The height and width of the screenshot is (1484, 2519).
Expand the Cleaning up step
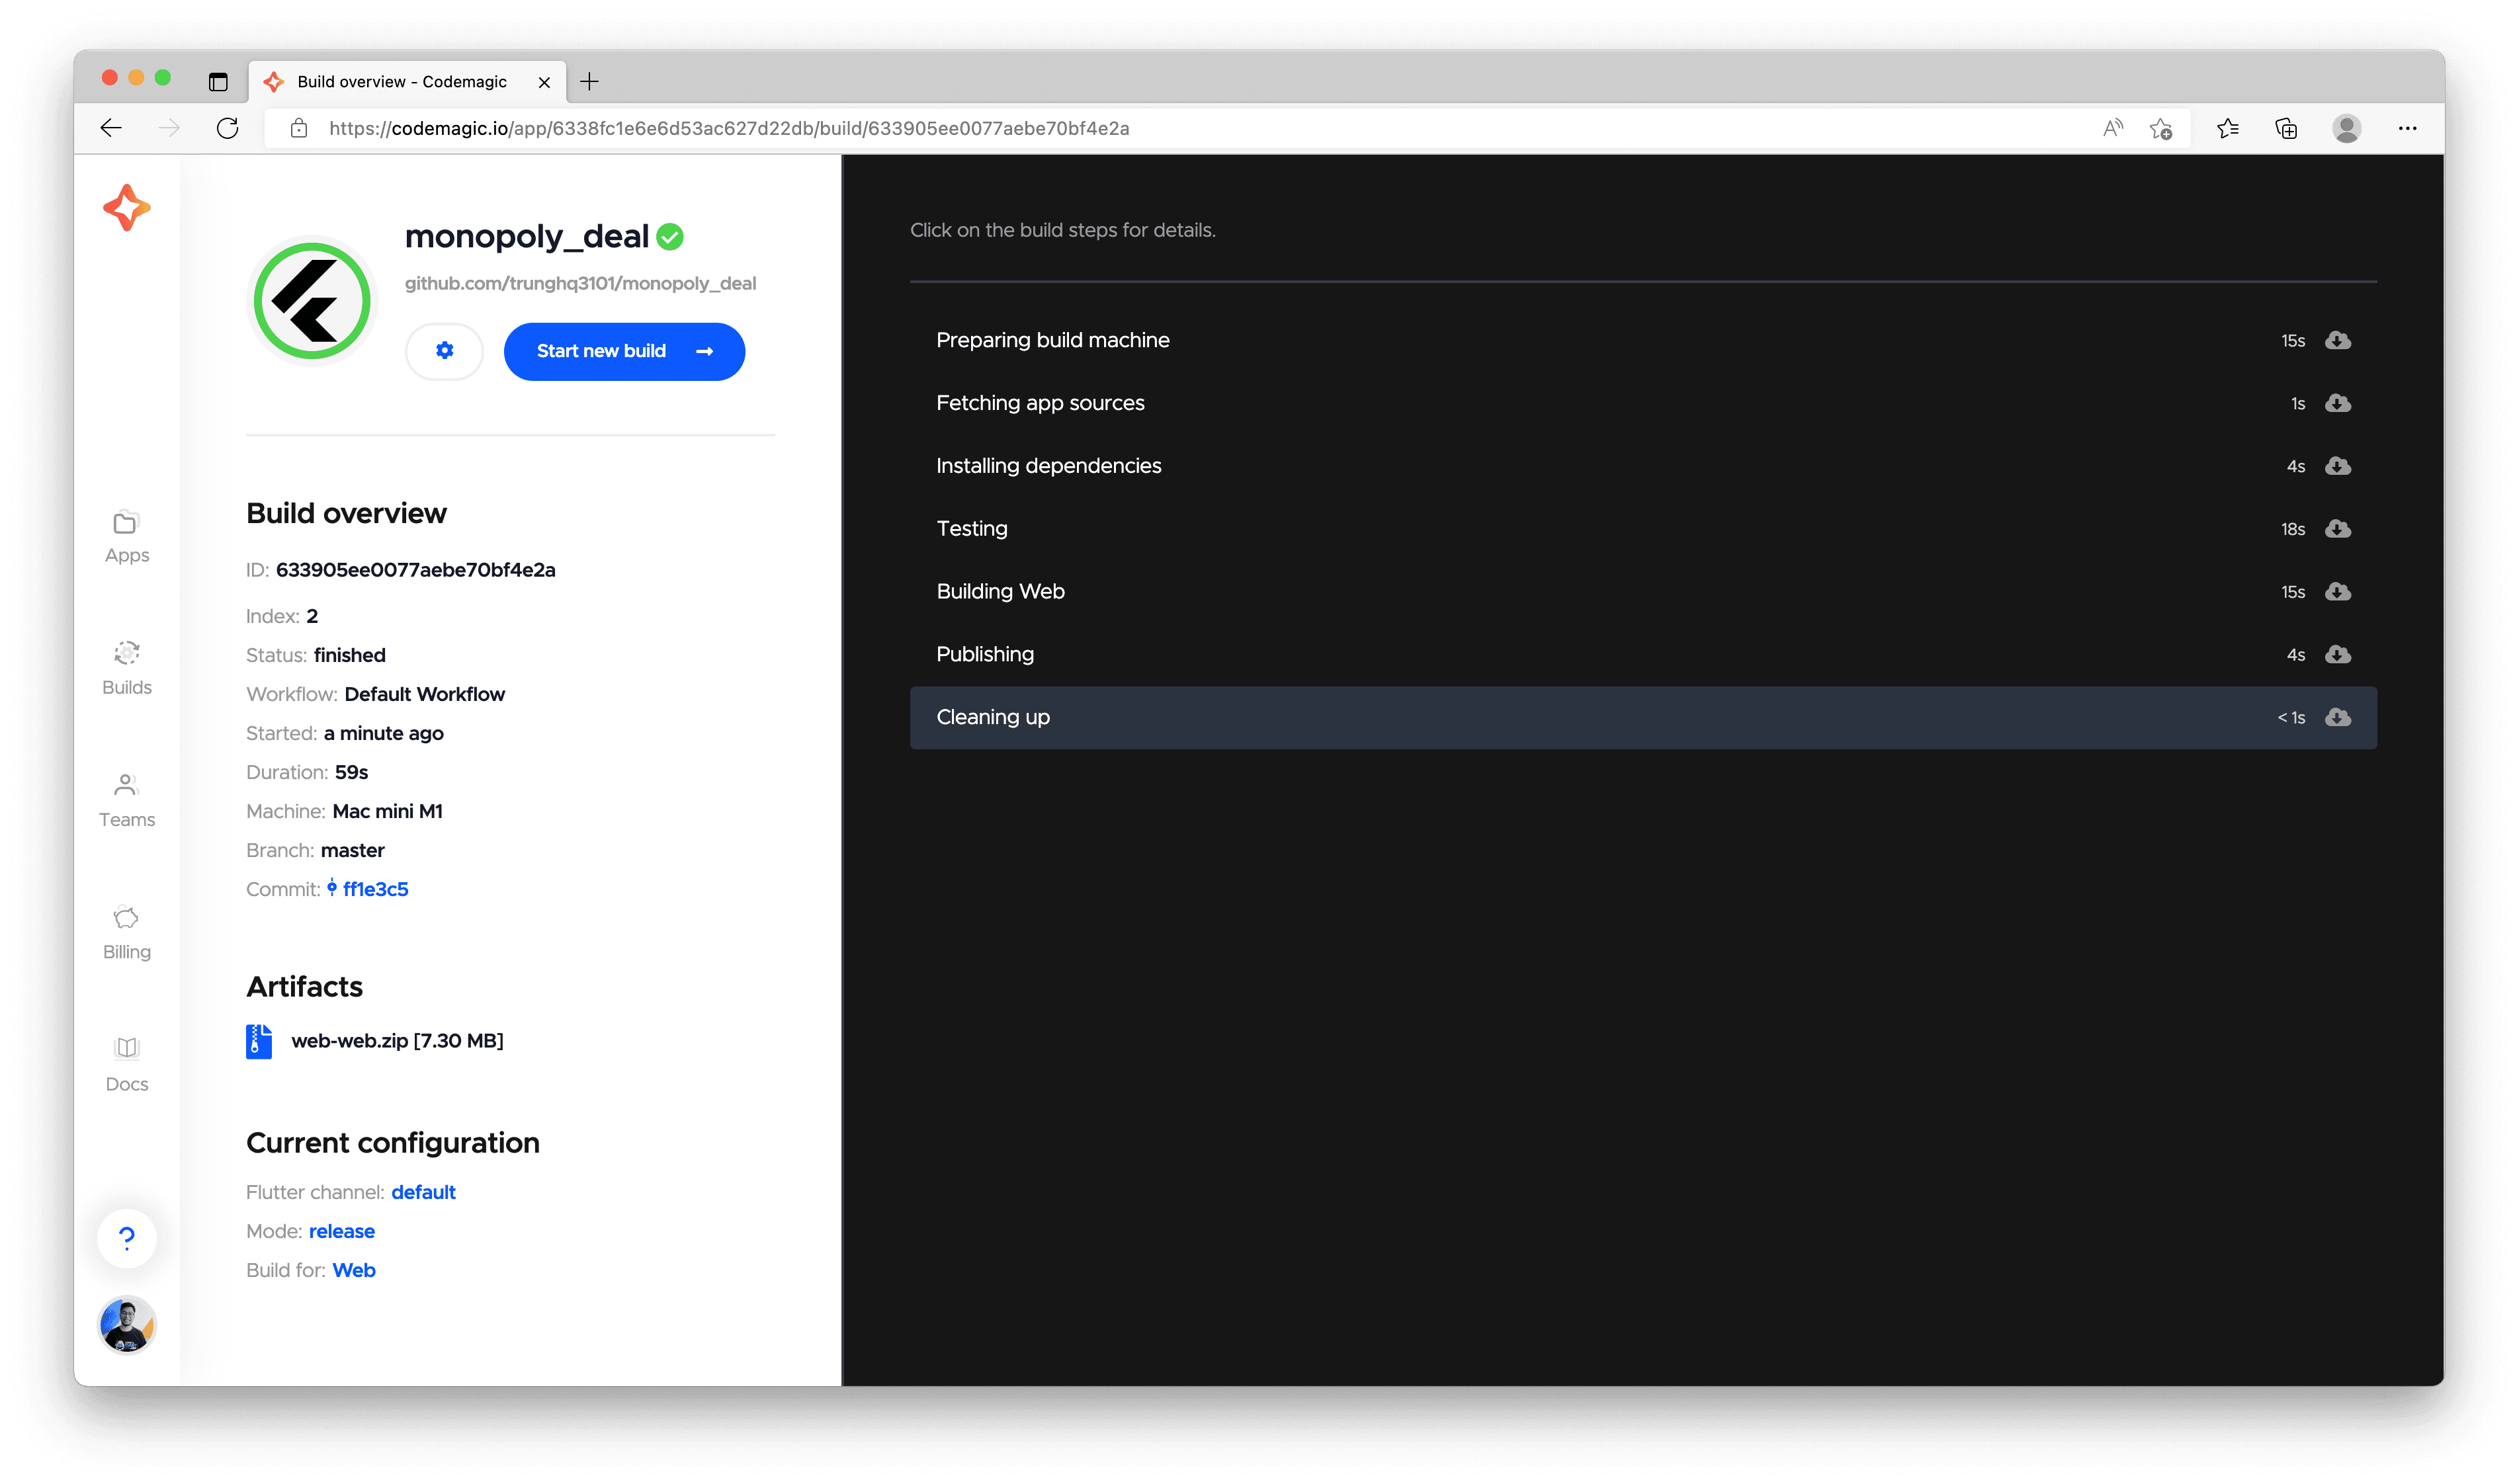1642,717
